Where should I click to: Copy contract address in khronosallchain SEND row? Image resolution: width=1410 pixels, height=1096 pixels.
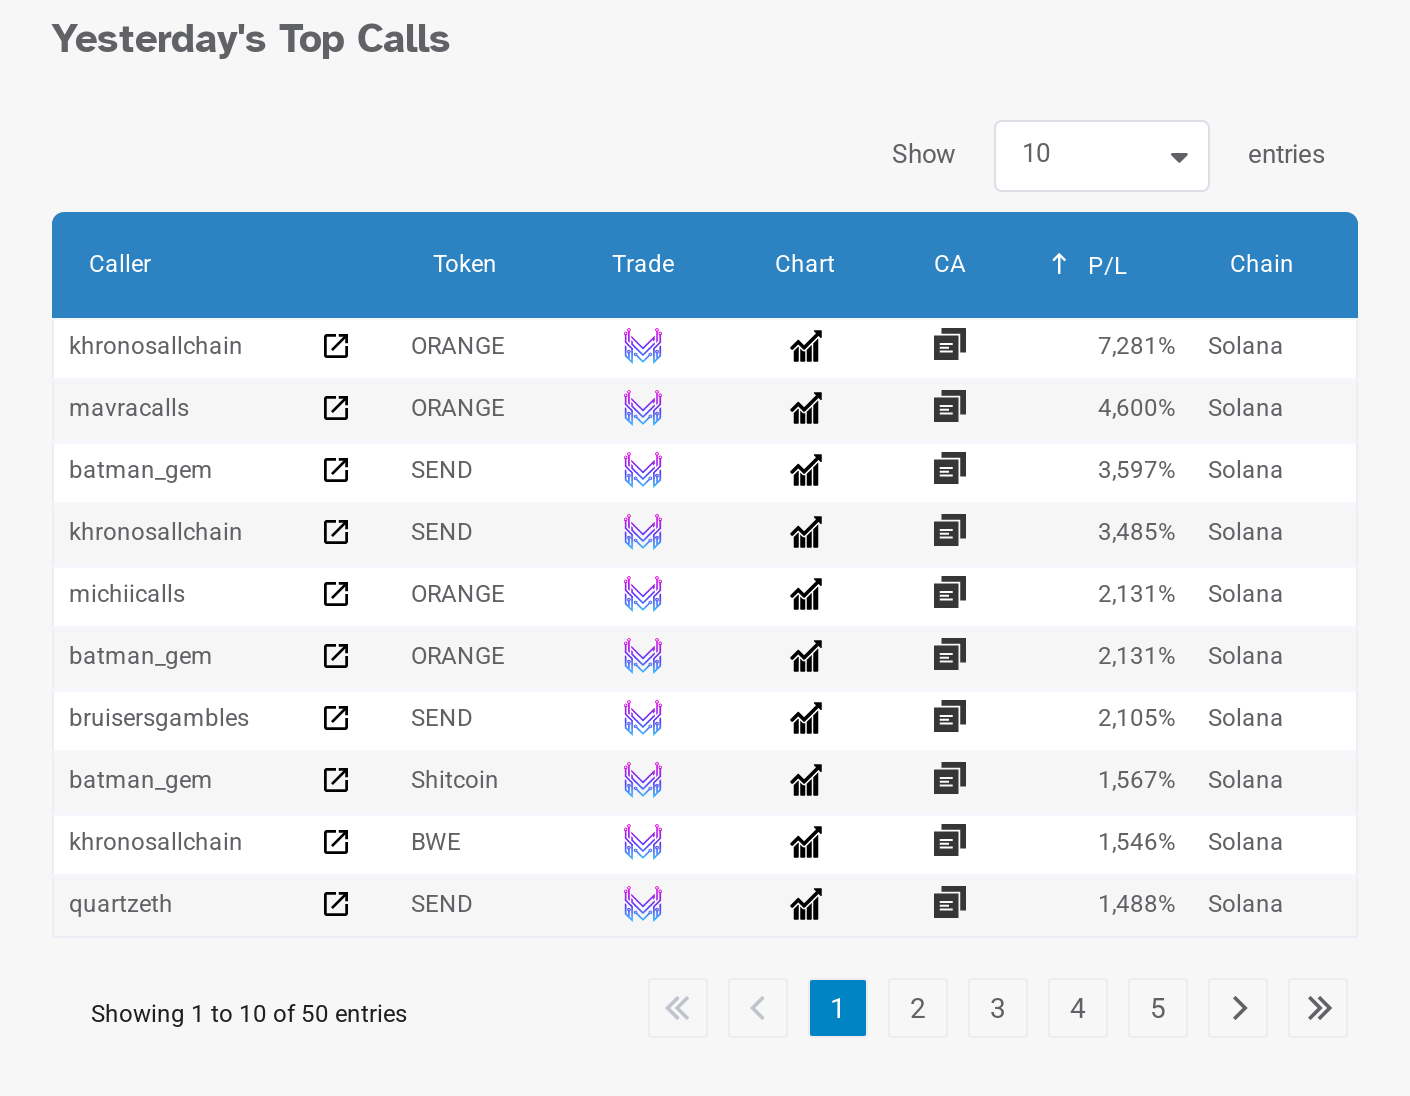tap(949, 532)
